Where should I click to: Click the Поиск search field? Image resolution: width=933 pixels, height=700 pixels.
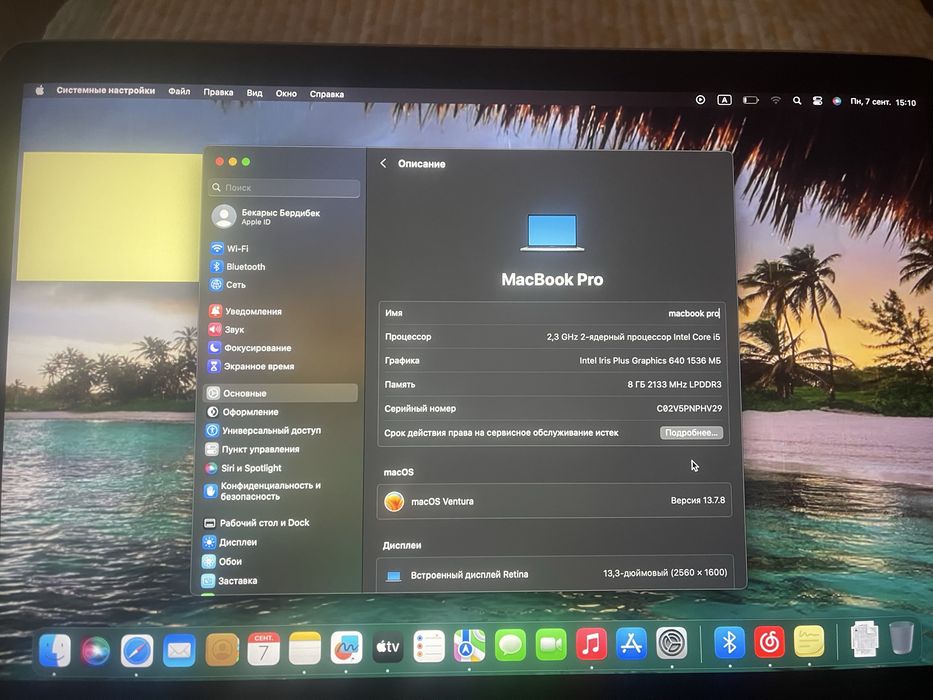pyautogui.click(x=284, y=188)
